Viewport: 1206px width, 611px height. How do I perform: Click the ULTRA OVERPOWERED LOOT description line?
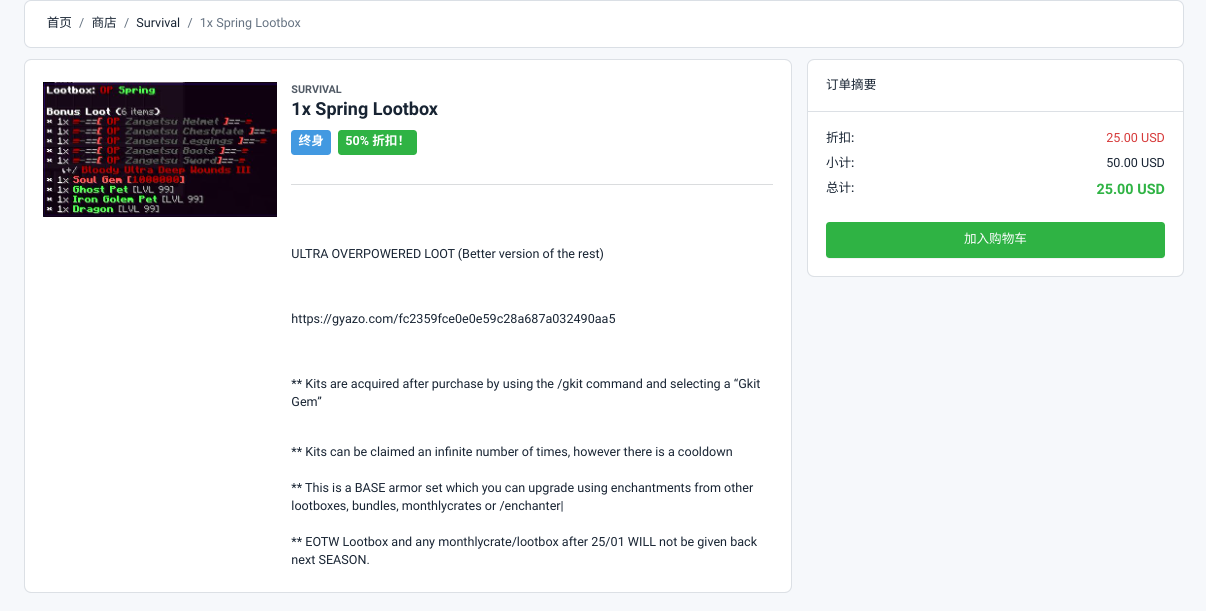[447, 254]
